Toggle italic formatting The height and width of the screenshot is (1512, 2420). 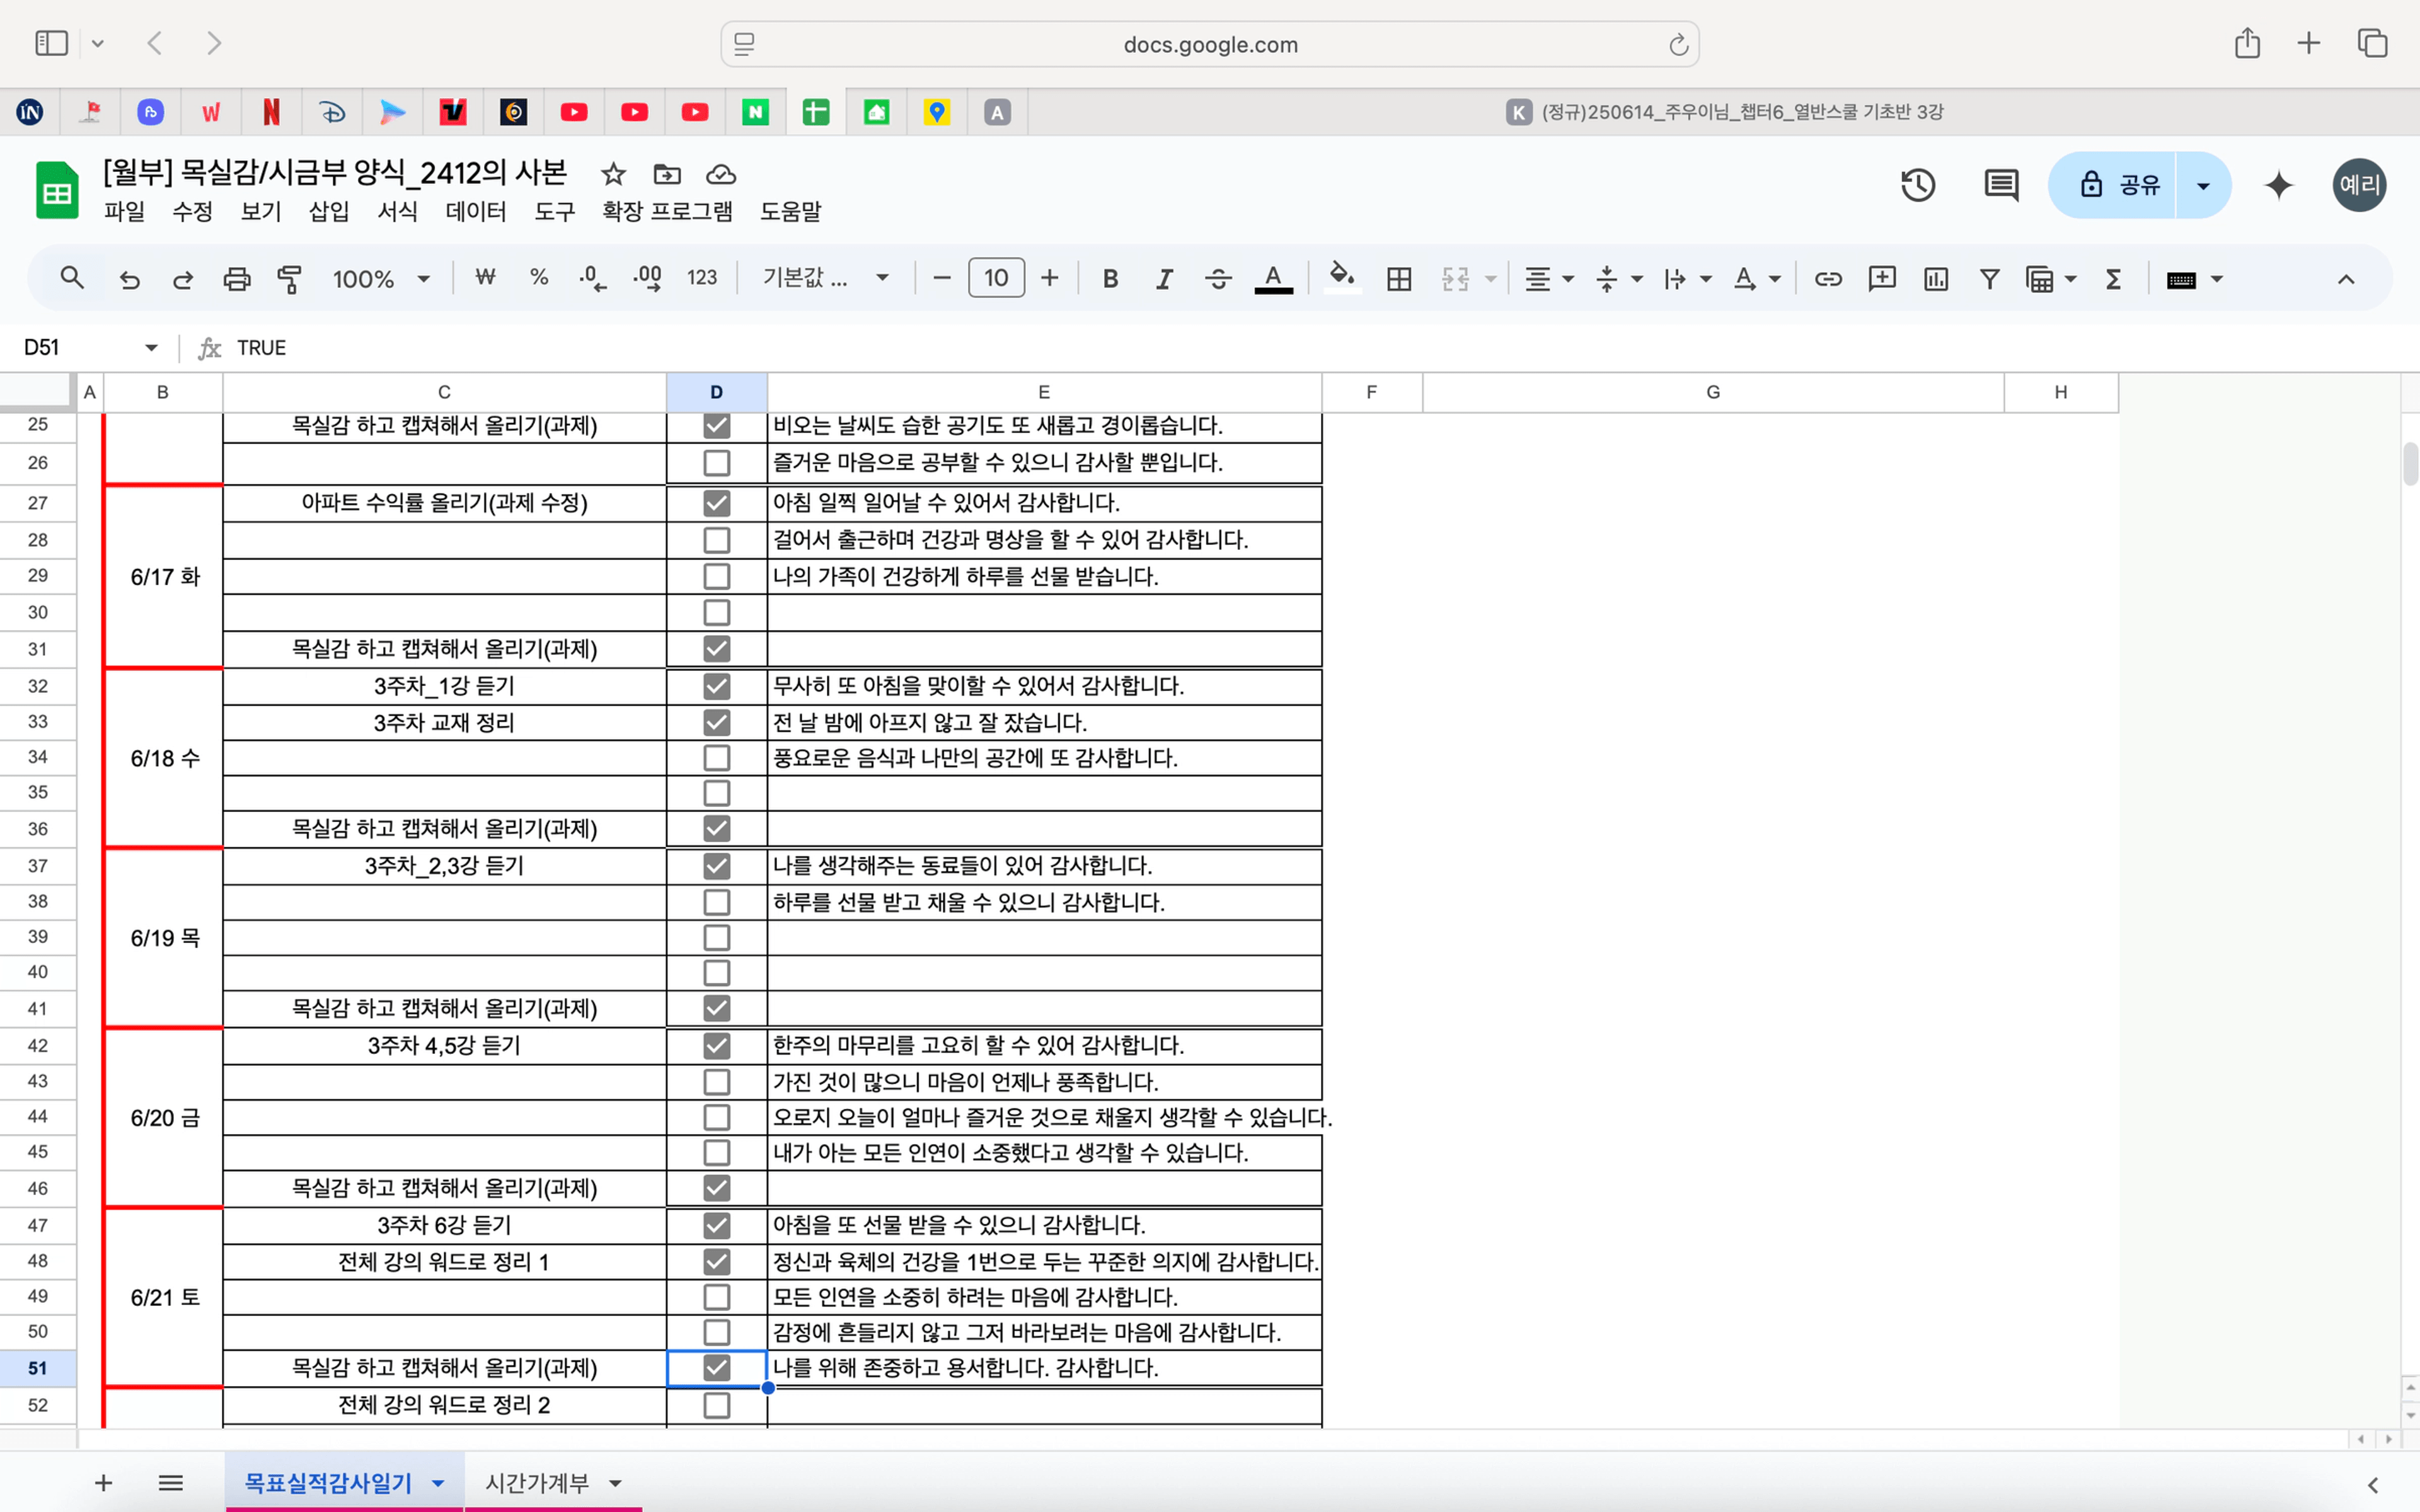[x=1164, y=279]
